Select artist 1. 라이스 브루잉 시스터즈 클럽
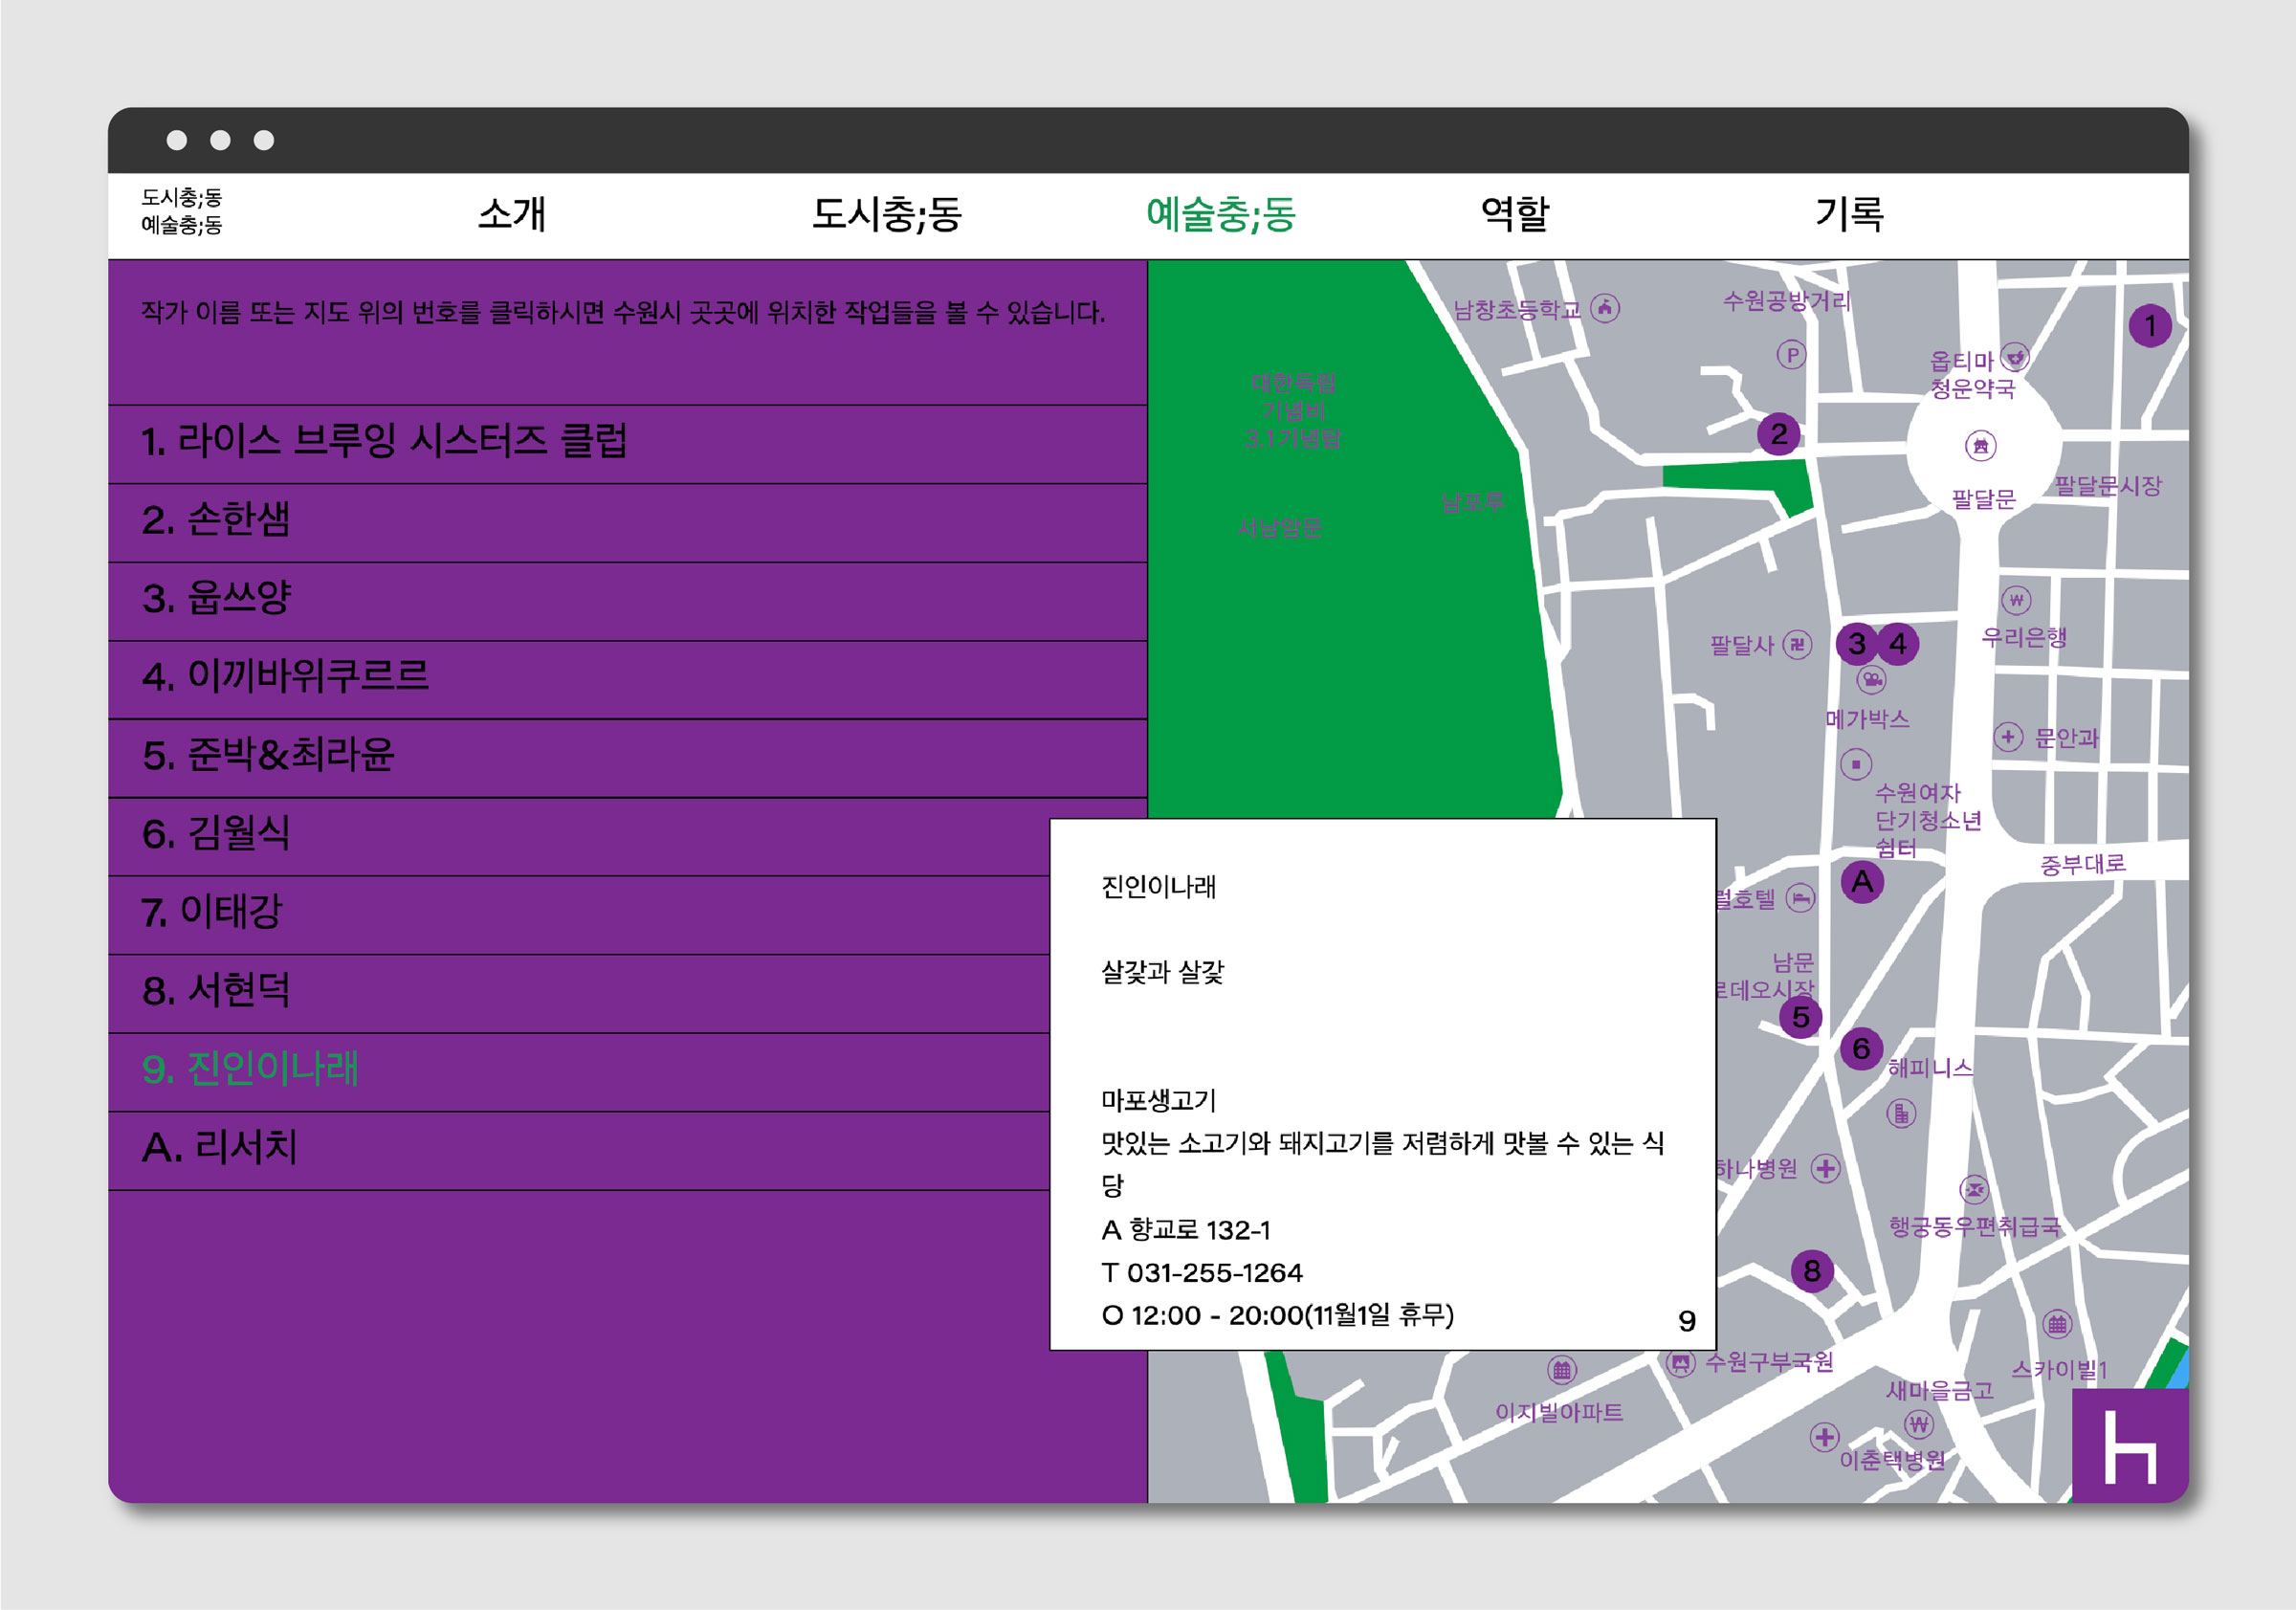The image size is (2296, 1610). (627, 444)
